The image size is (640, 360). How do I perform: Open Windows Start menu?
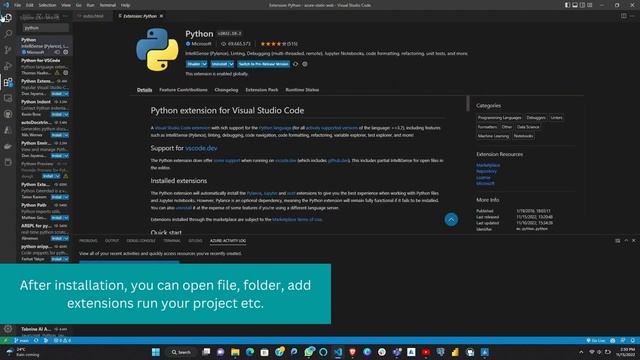coord(156,352)
